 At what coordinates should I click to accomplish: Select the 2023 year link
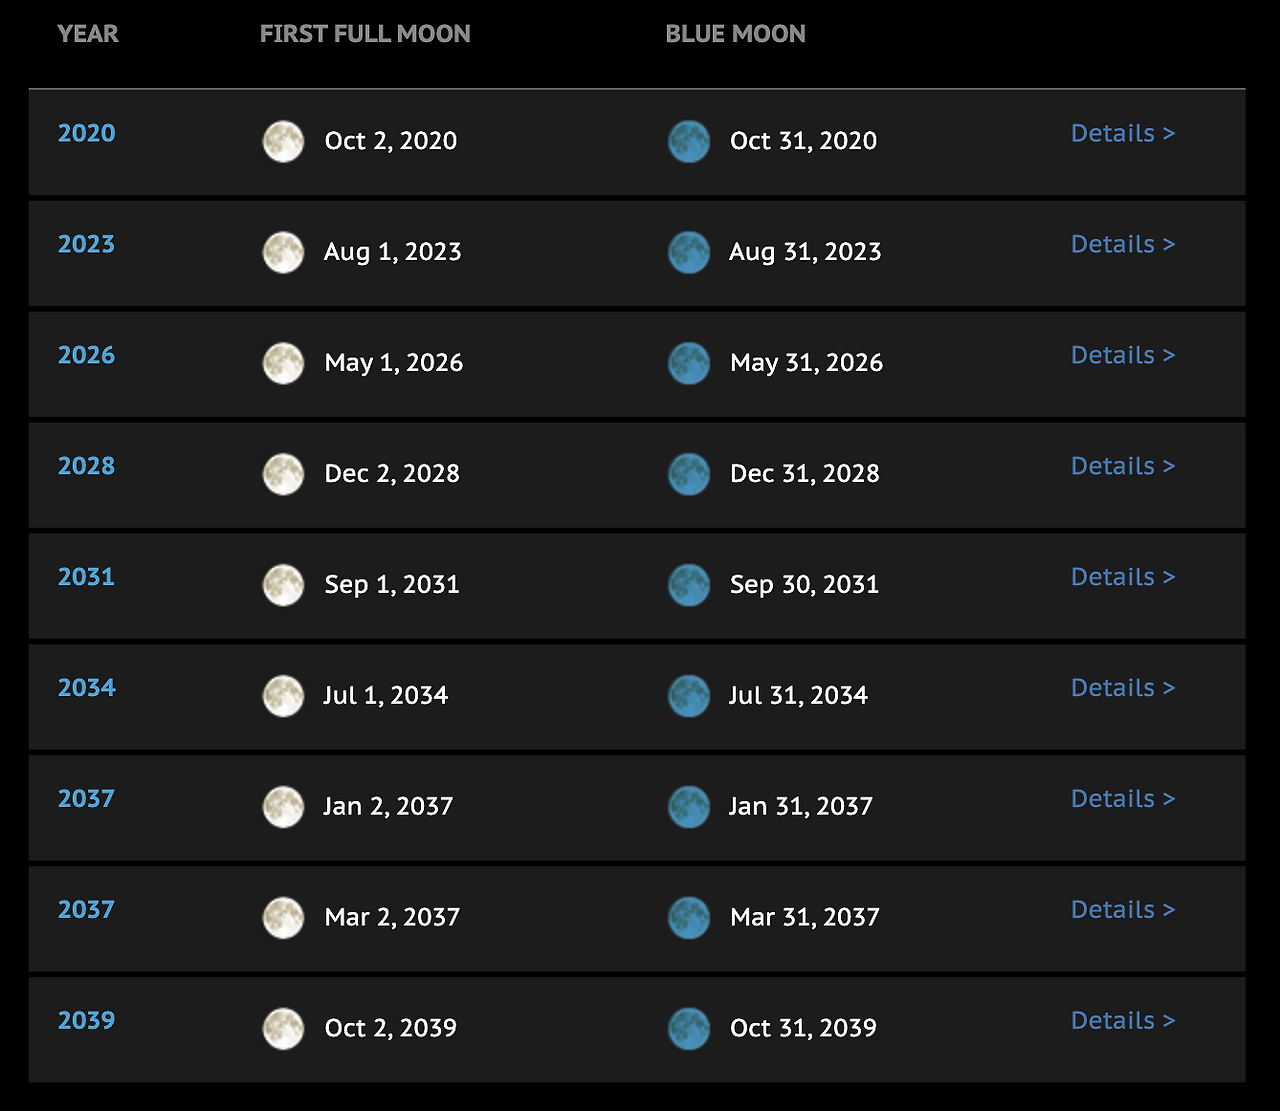point(87,245)
